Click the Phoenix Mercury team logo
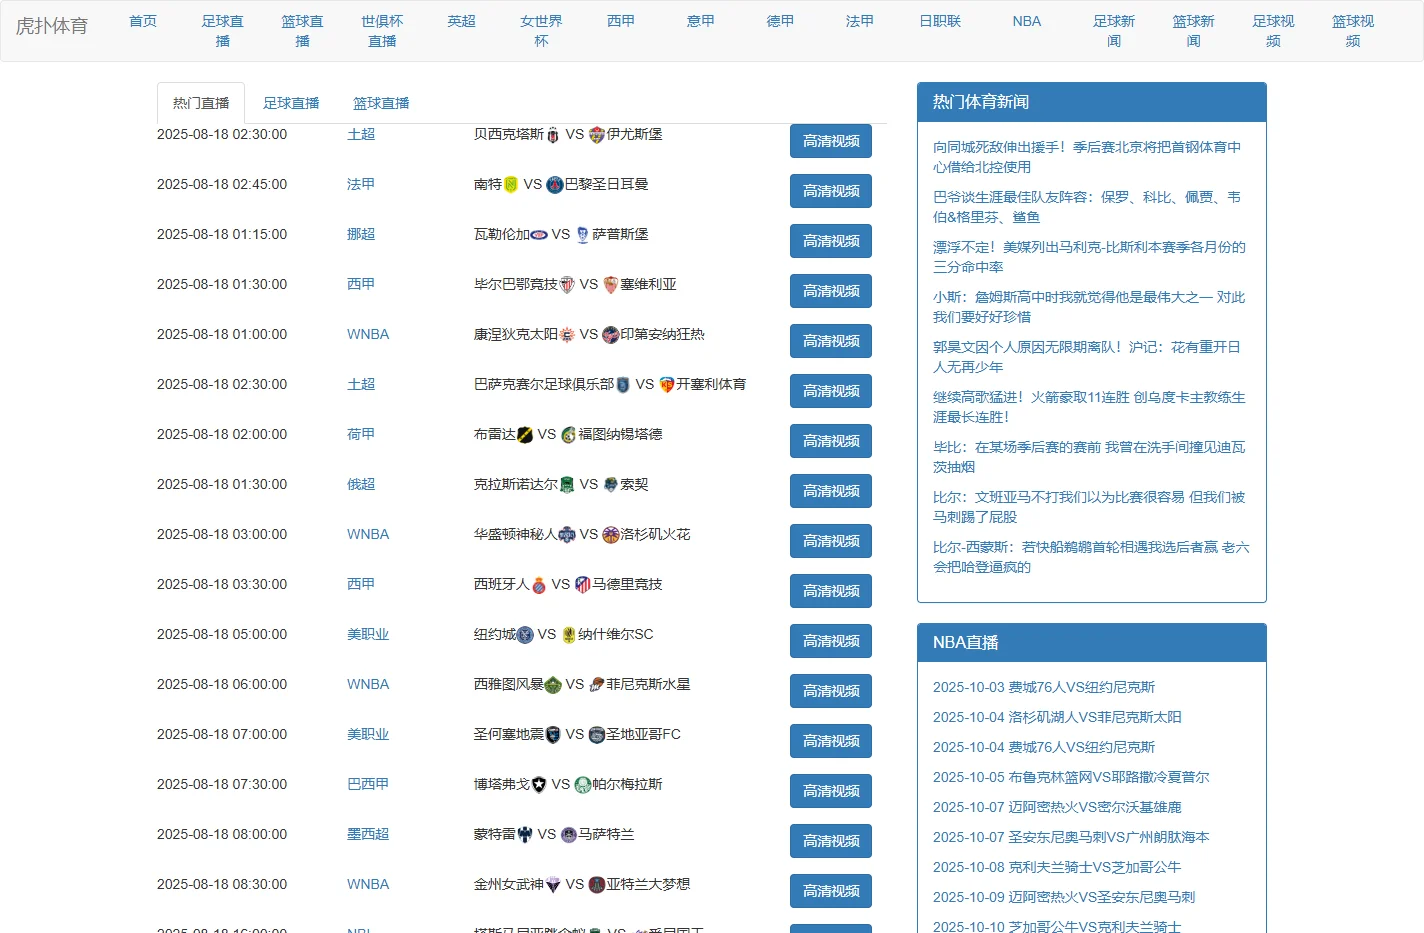The image size is (1424, 933). tap(597, 685)
